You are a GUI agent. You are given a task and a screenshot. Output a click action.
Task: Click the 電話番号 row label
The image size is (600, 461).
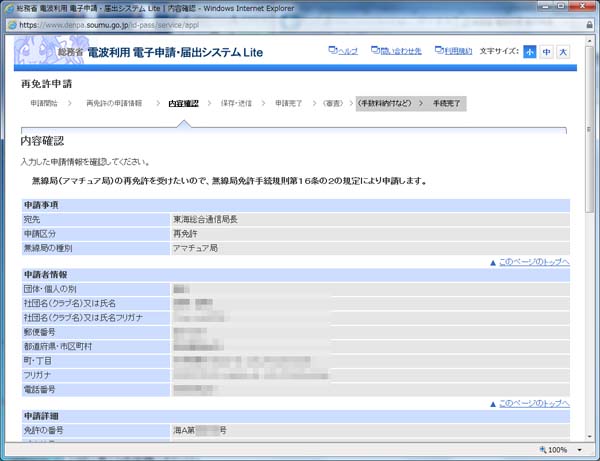point(39,389)
